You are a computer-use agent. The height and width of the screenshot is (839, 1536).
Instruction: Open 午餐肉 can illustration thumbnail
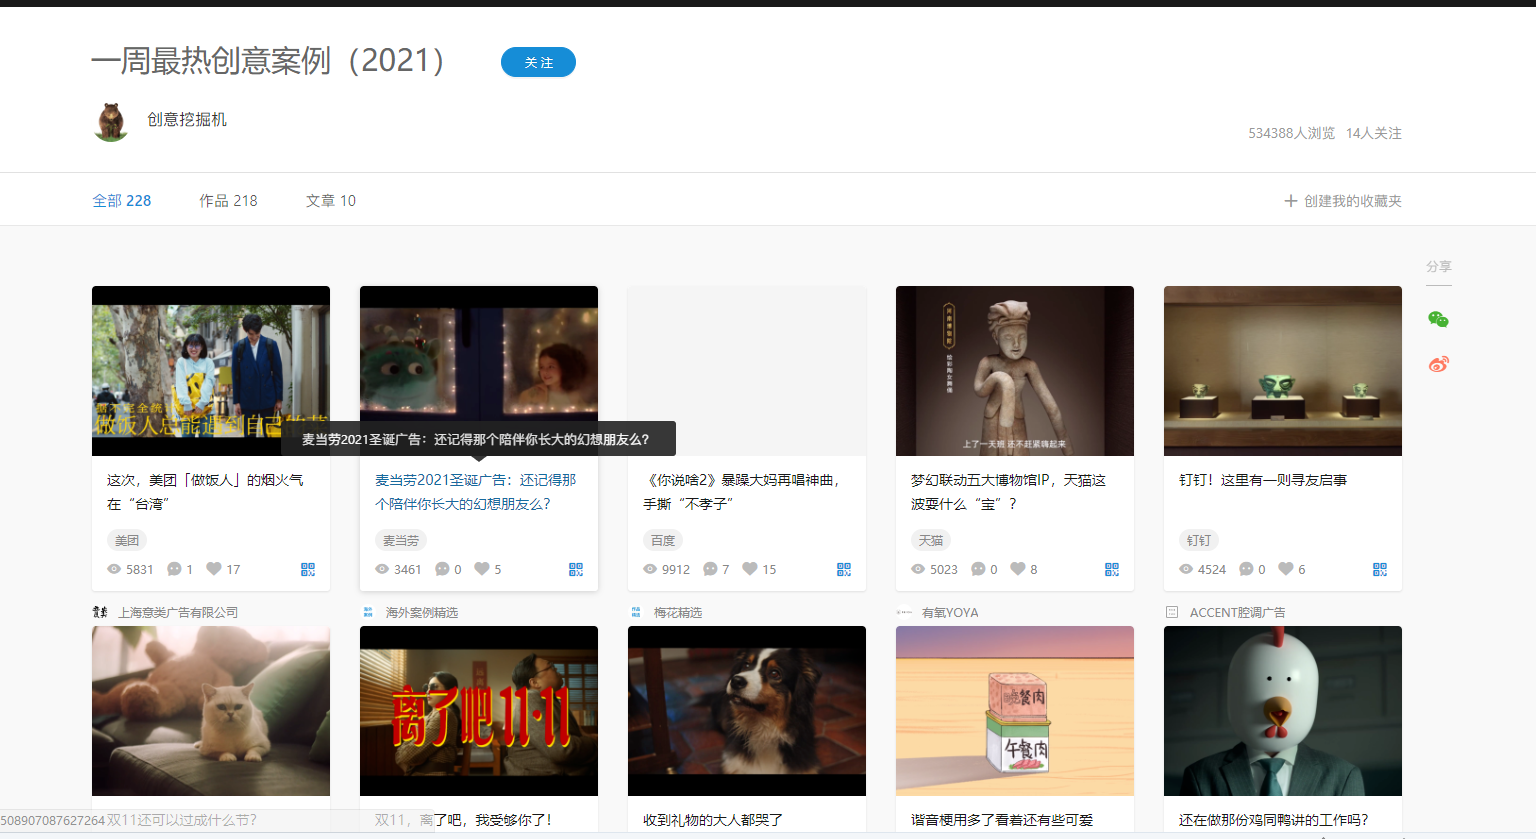tap(1015, 711)
